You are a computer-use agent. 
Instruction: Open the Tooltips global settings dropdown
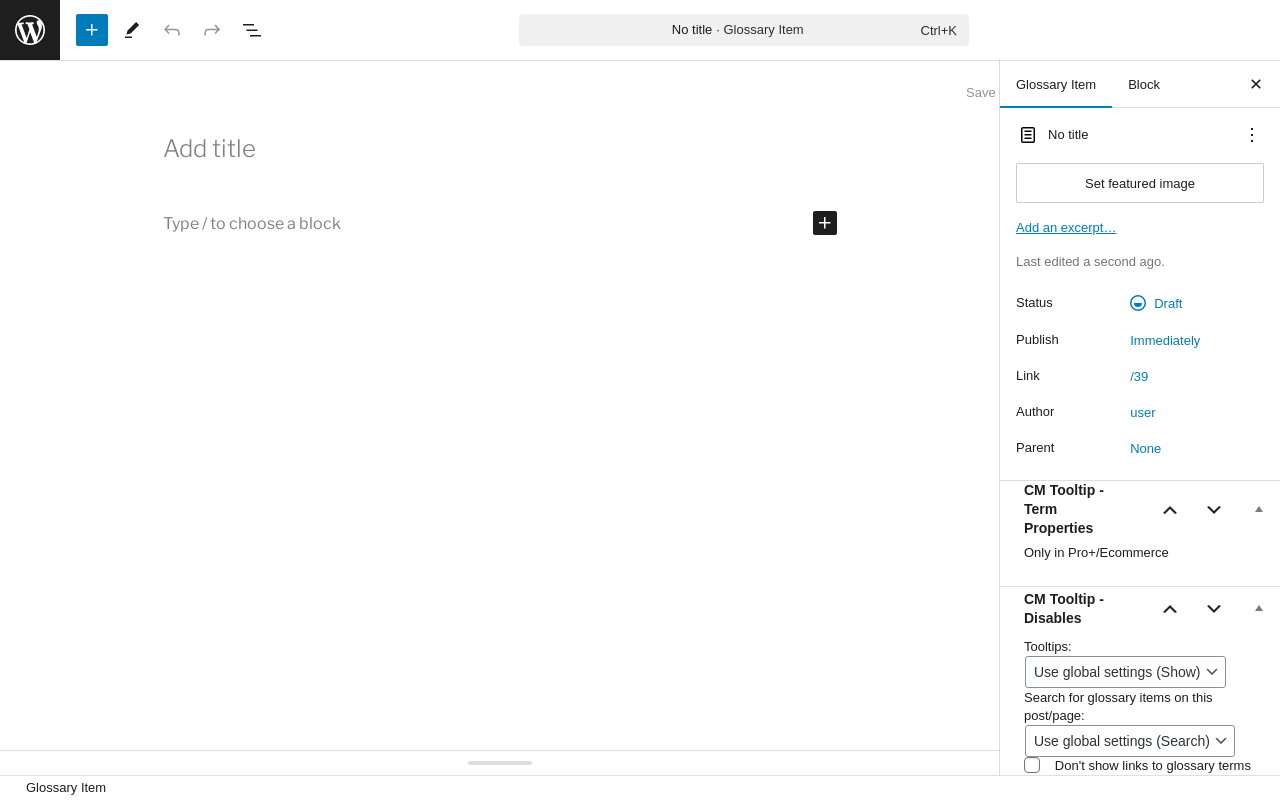coord(1125,672)
